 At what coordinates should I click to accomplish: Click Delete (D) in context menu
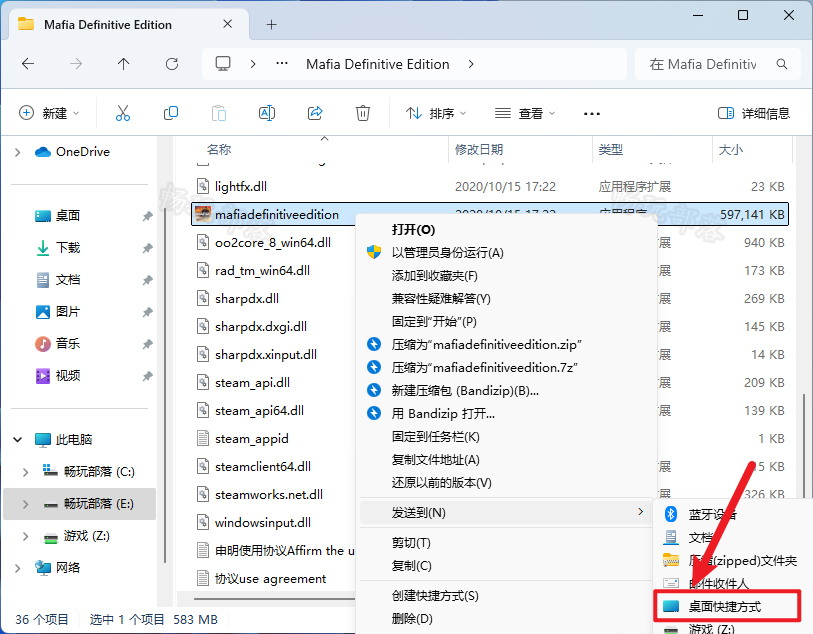tap(412, 618)
